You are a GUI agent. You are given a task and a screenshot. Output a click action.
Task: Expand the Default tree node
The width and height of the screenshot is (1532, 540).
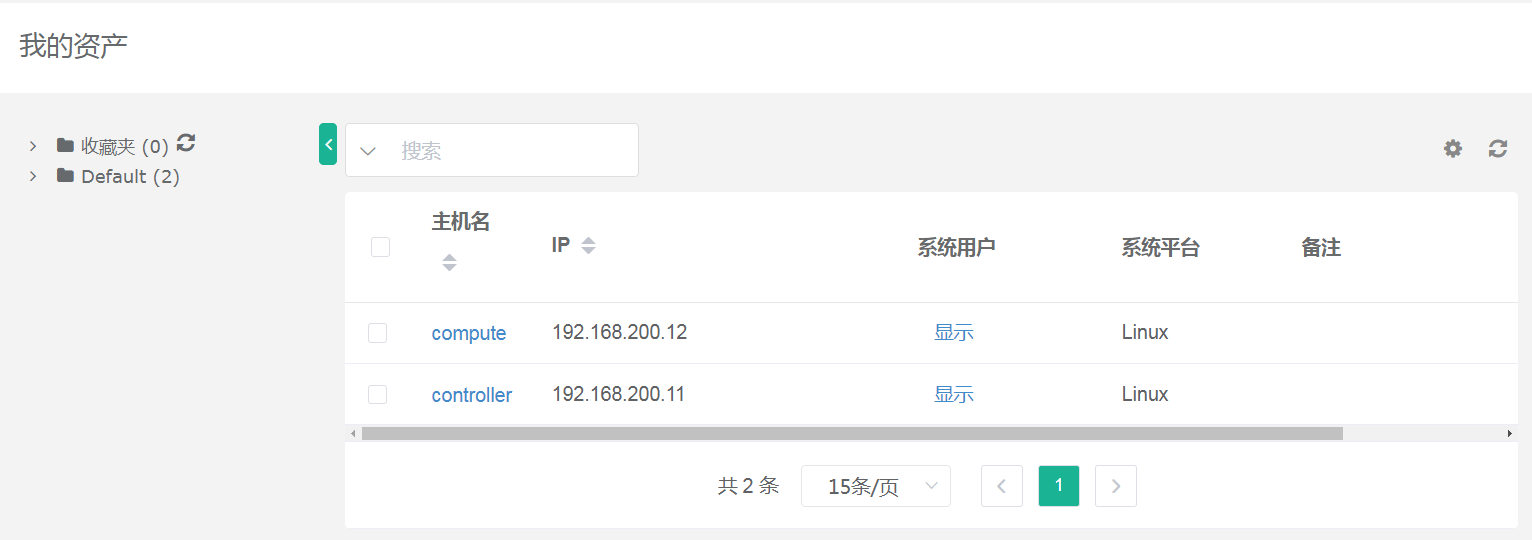pyautogui.click(x=33, y=176)
